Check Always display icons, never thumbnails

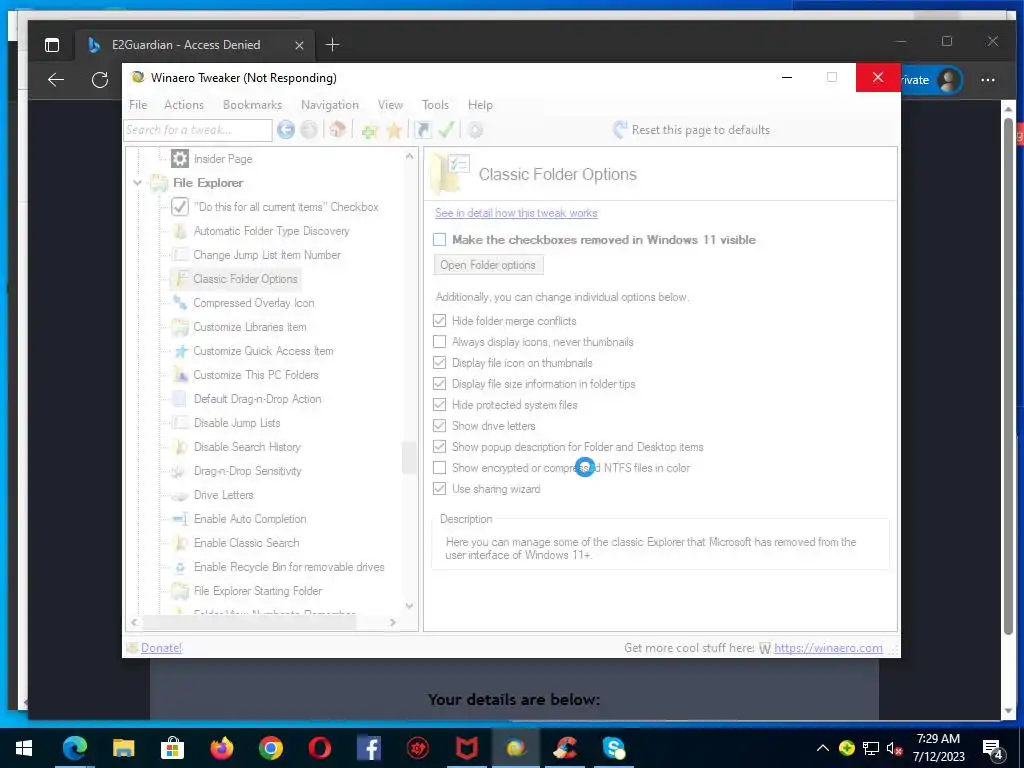pyautogui.click(x=440, y=342)
